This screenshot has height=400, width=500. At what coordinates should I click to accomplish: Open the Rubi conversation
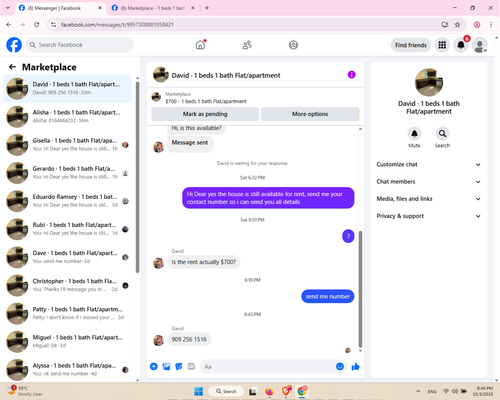tap(67, 229)
